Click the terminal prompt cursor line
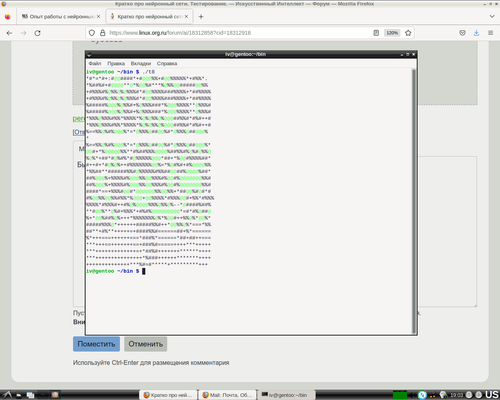The width and height of the screenshot is (500, 400). (116, 271)
